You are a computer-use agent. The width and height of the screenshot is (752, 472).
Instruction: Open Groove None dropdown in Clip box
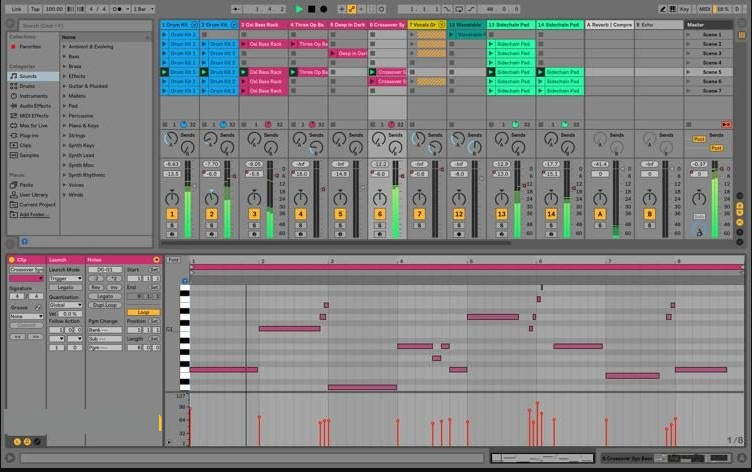(26, 316)
